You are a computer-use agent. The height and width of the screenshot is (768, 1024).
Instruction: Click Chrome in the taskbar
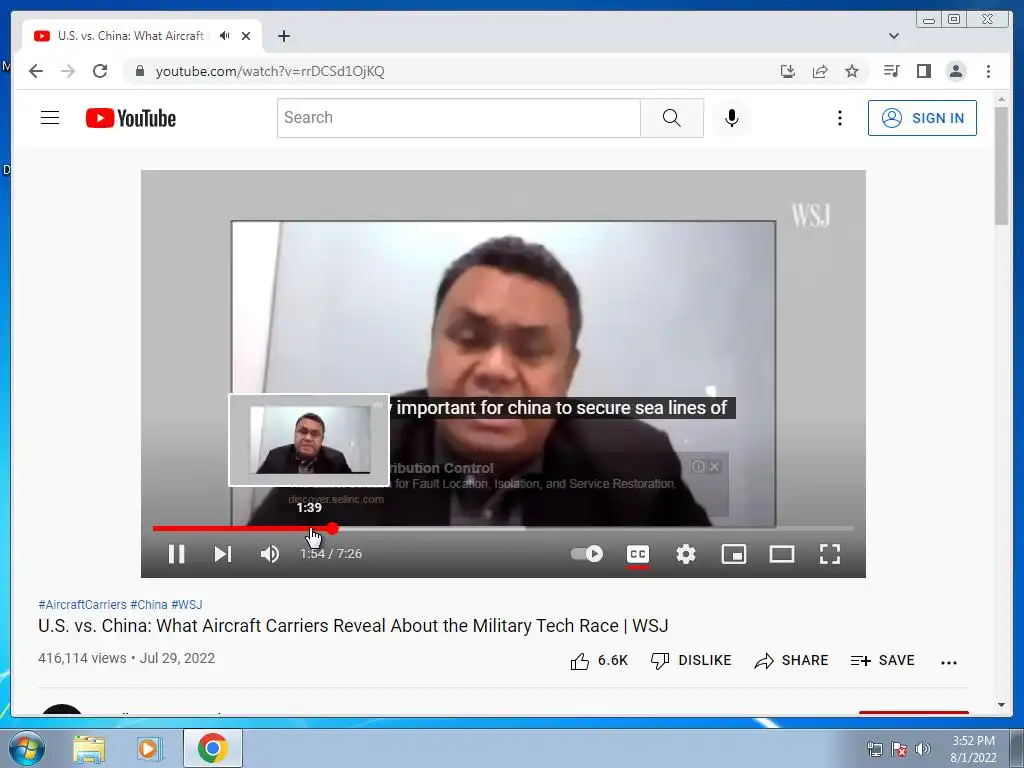click(212, 748)
